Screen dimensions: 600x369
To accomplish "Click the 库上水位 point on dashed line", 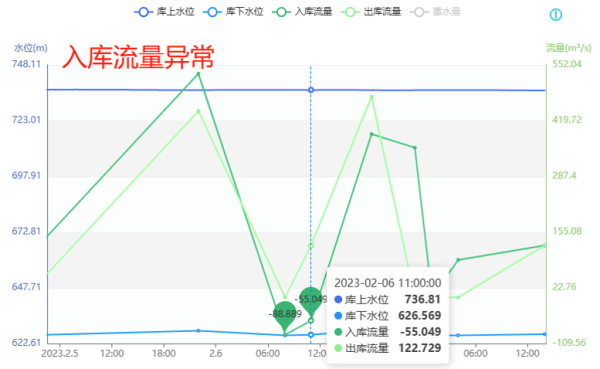I will tap(311, 90).
